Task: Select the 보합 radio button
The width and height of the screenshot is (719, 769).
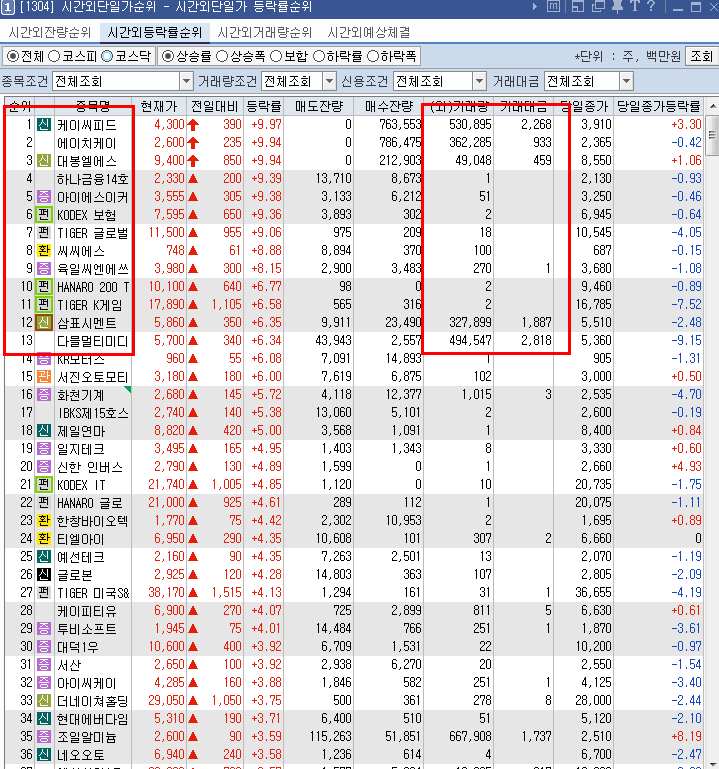Action: (276, 56)
